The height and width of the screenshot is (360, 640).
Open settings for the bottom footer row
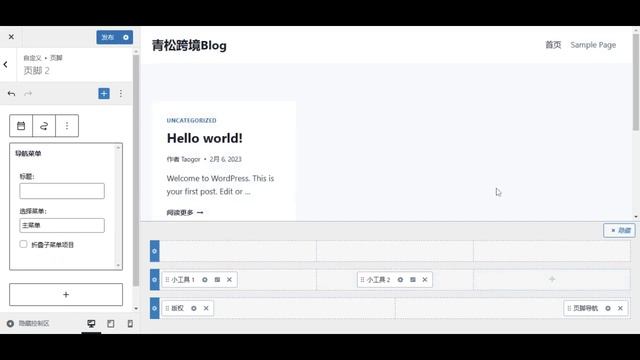(155, 308)
